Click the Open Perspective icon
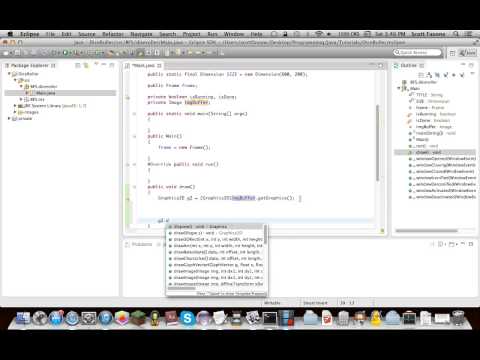480x360 pixels. click(x=452, y=53)
